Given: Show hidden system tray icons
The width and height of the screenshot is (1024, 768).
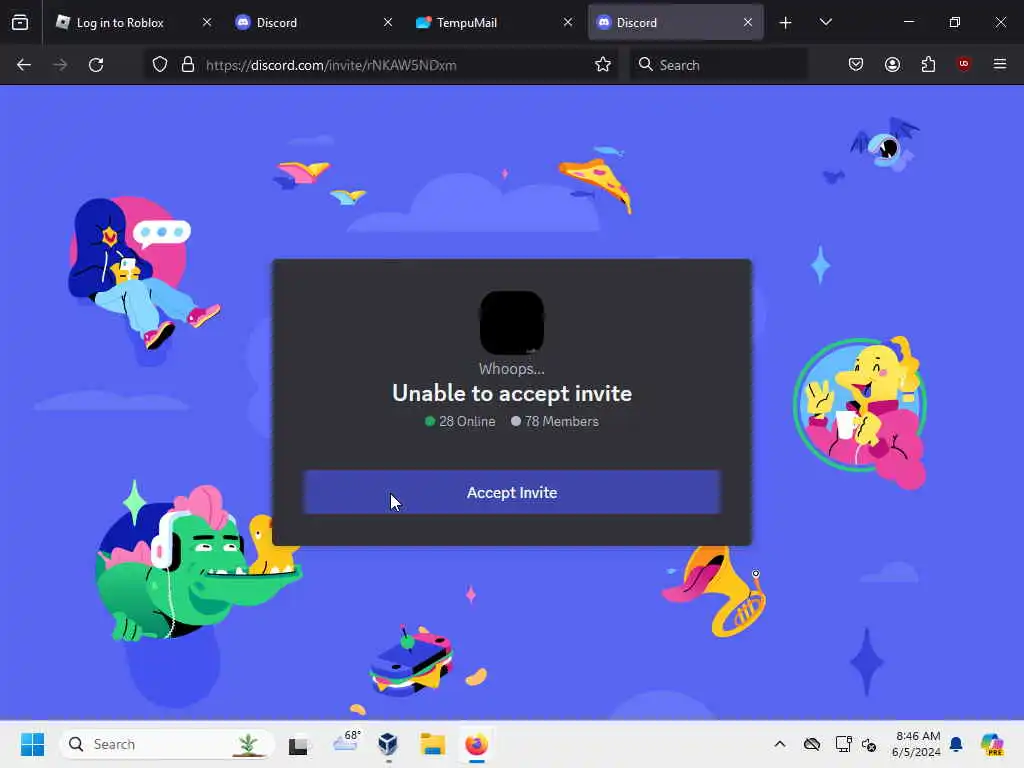Looking at the screenshot, I should pos(780,744).
